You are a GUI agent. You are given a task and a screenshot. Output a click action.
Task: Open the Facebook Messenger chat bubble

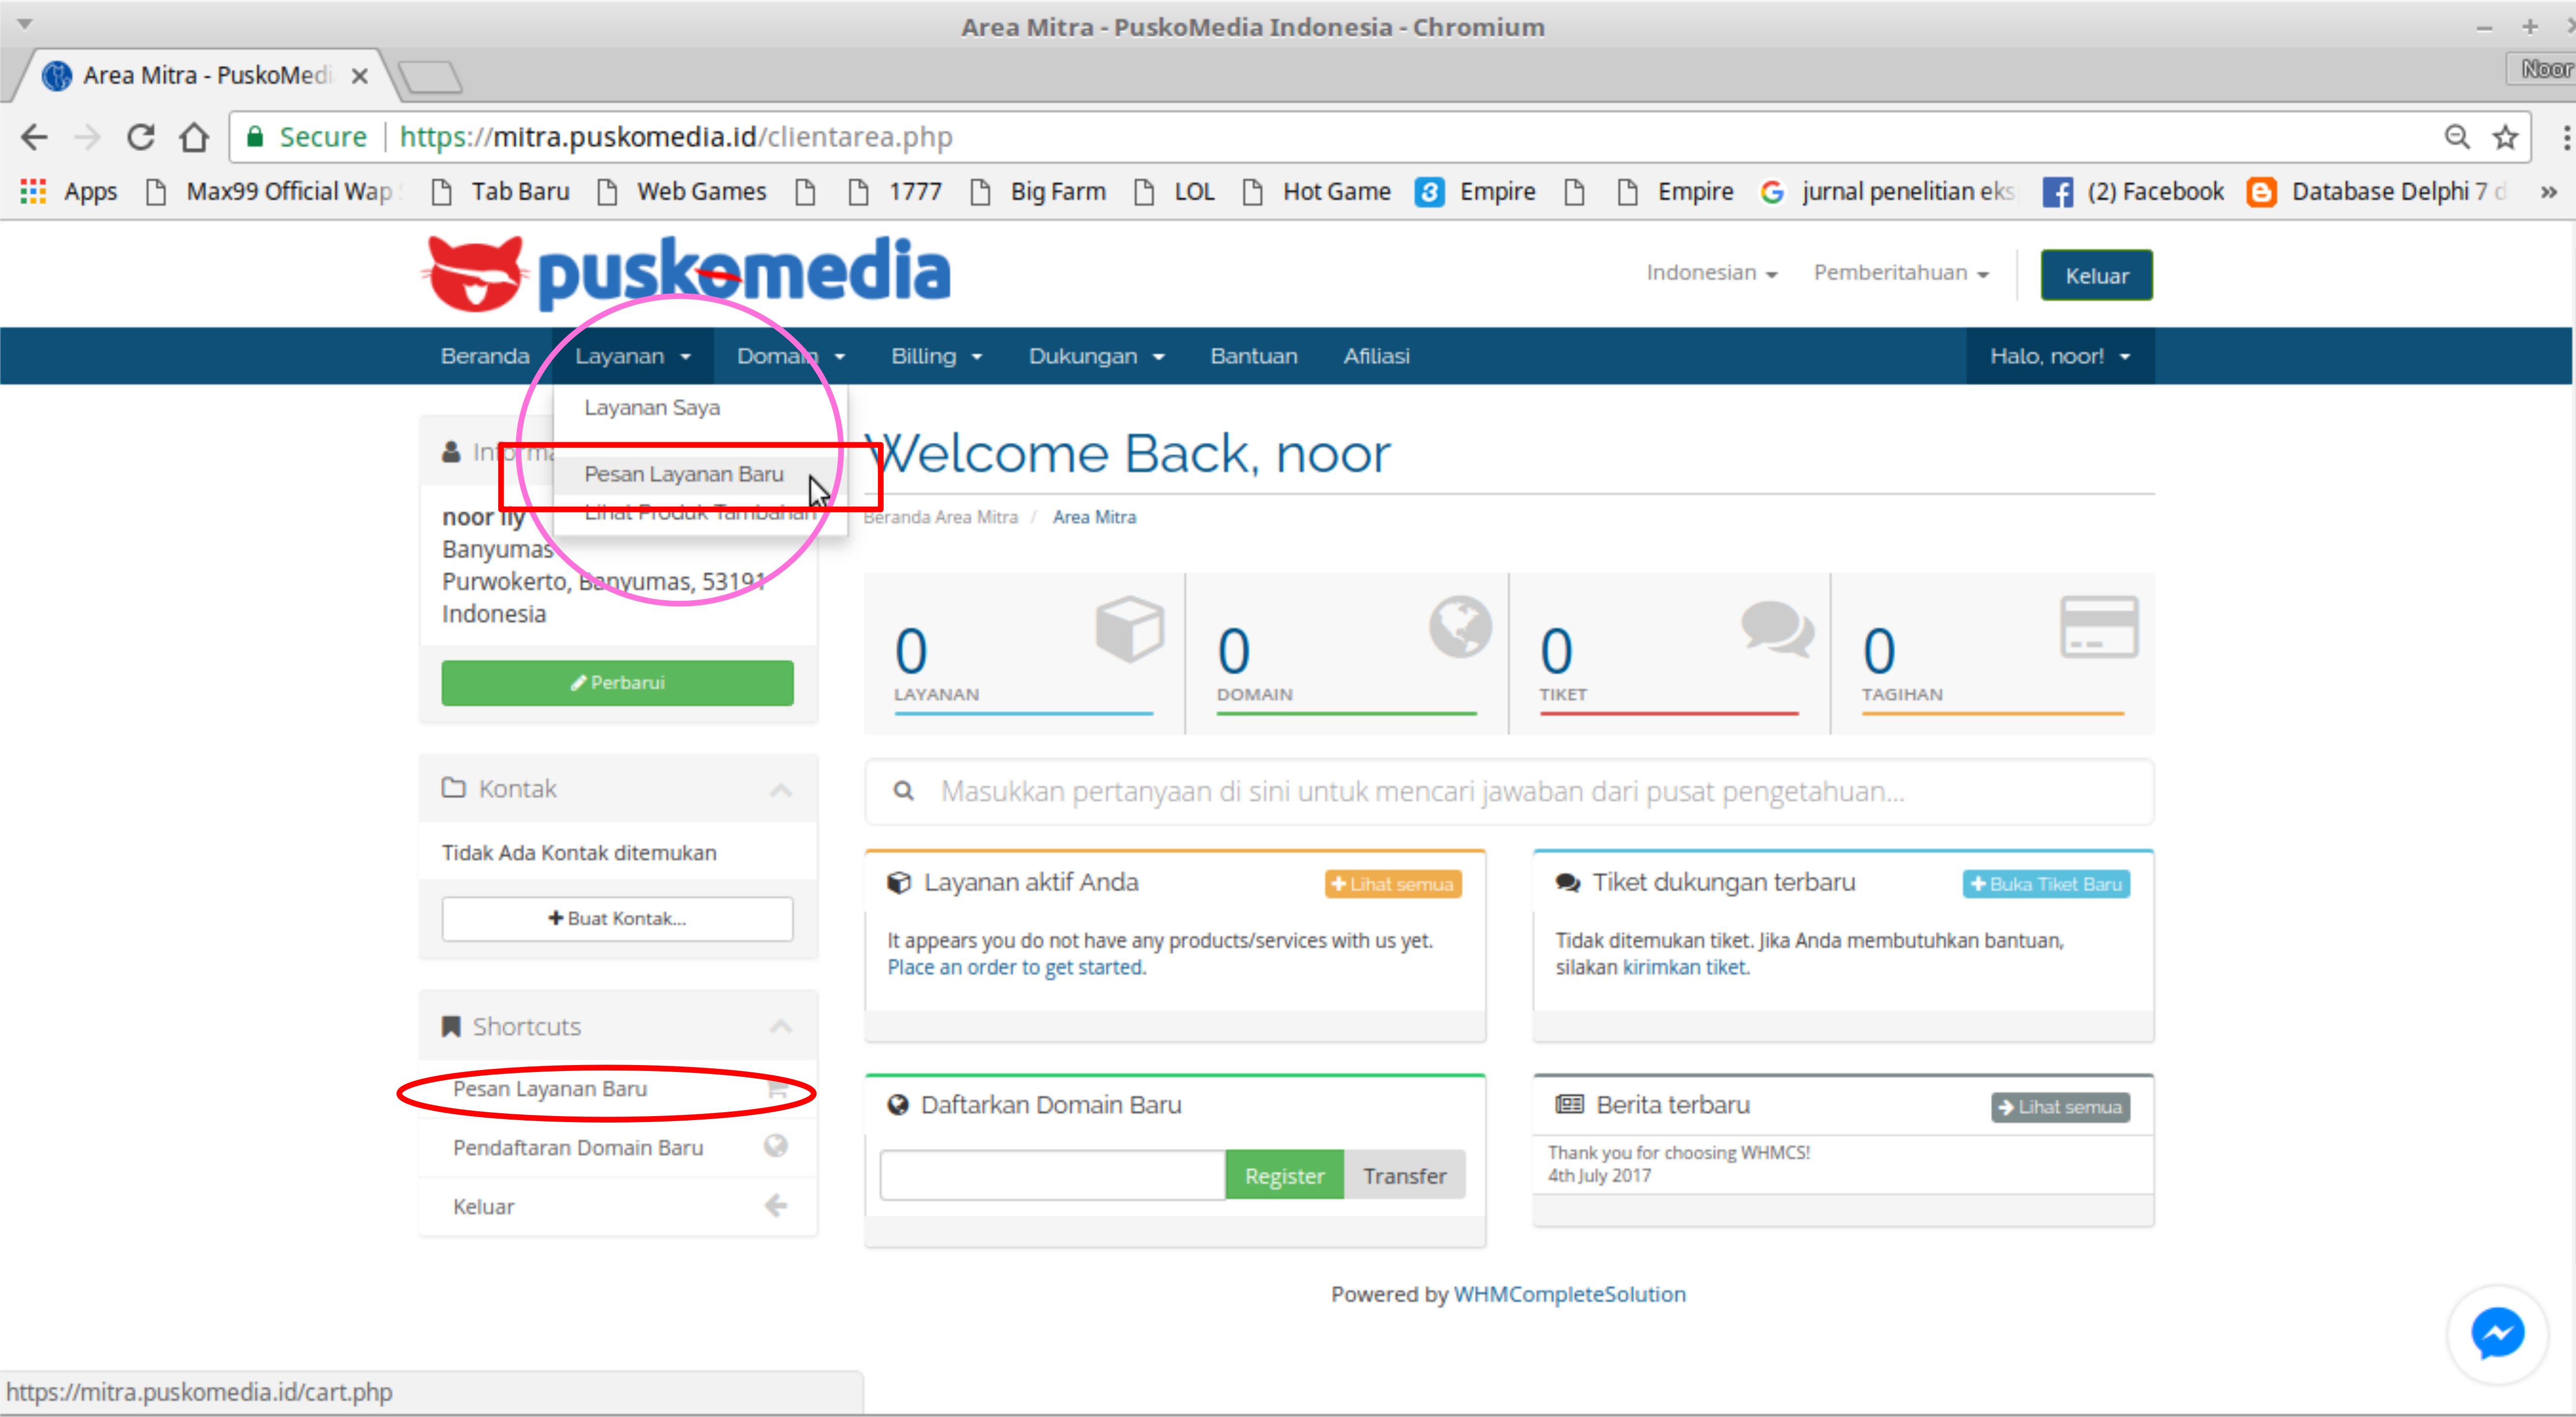pos(2497,1334)
